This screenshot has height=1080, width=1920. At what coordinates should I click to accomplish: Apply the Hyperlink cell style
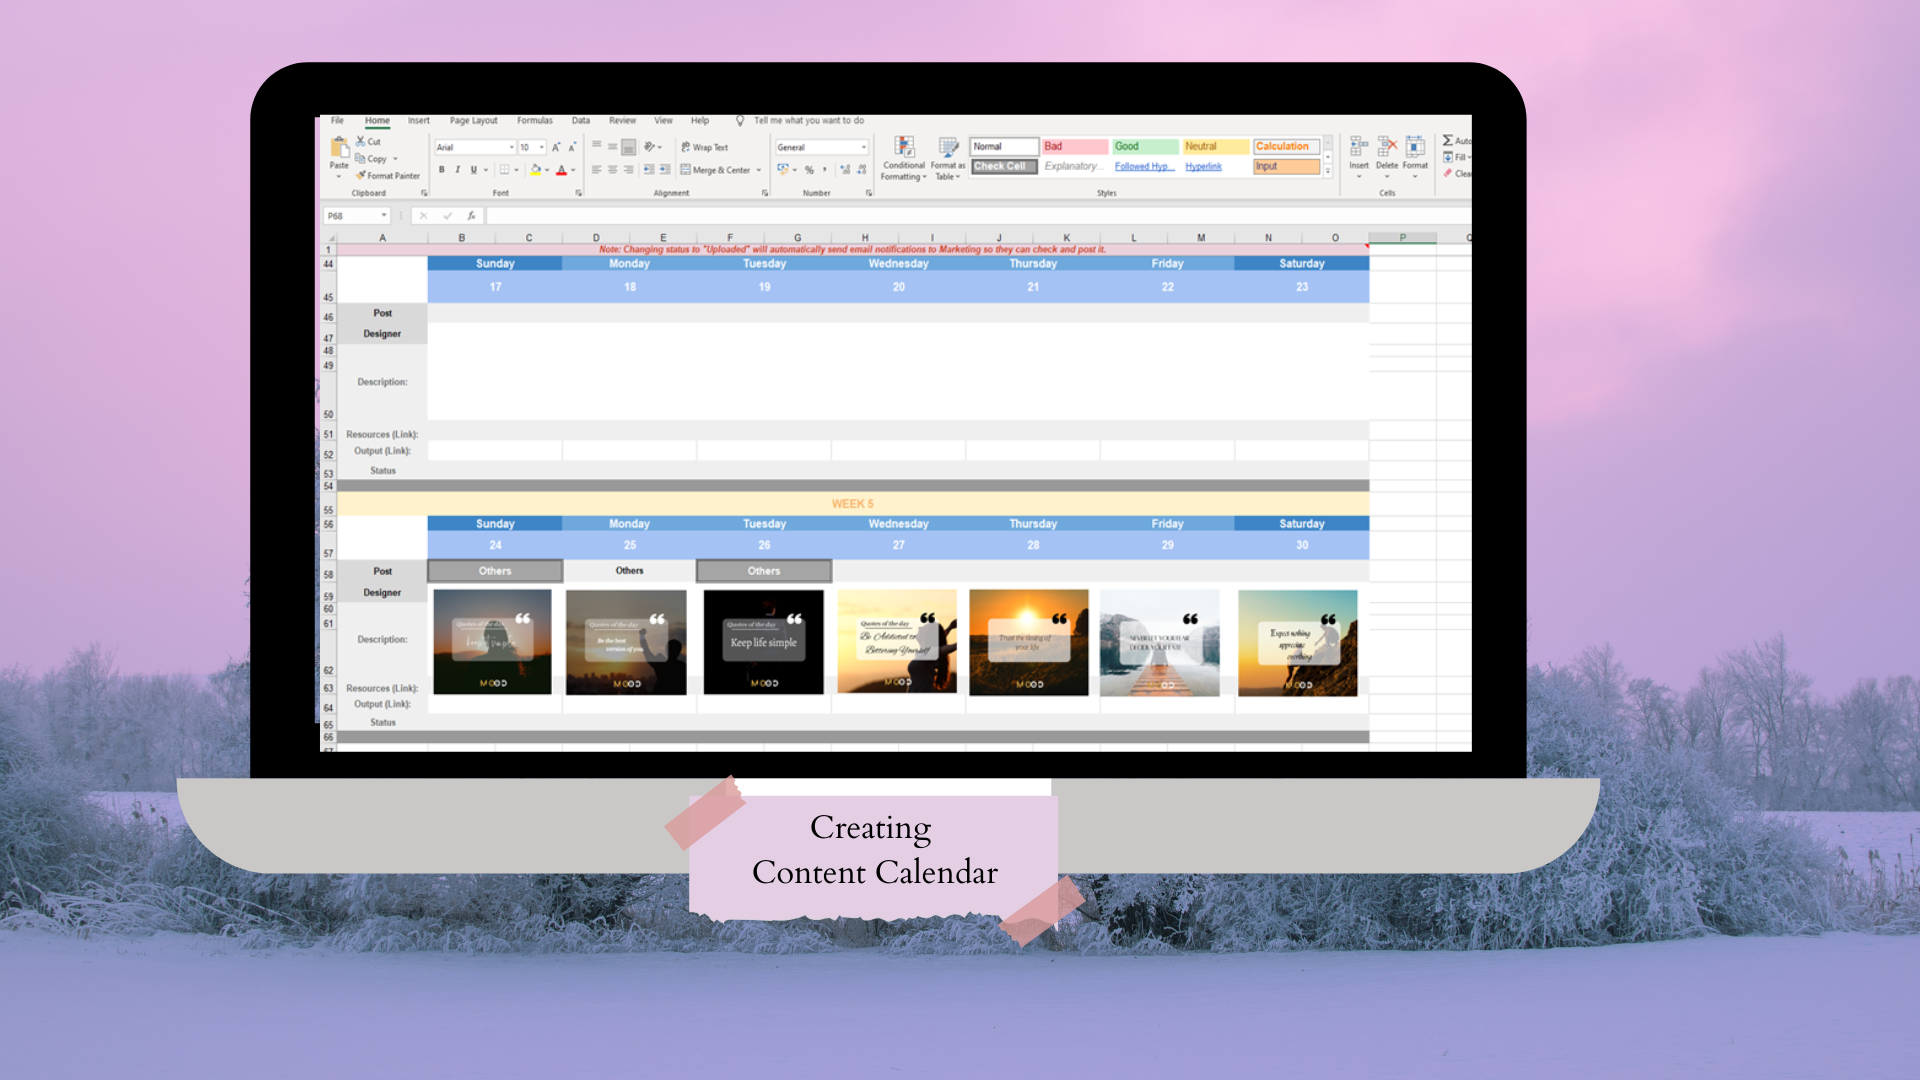coord(1204,167)
